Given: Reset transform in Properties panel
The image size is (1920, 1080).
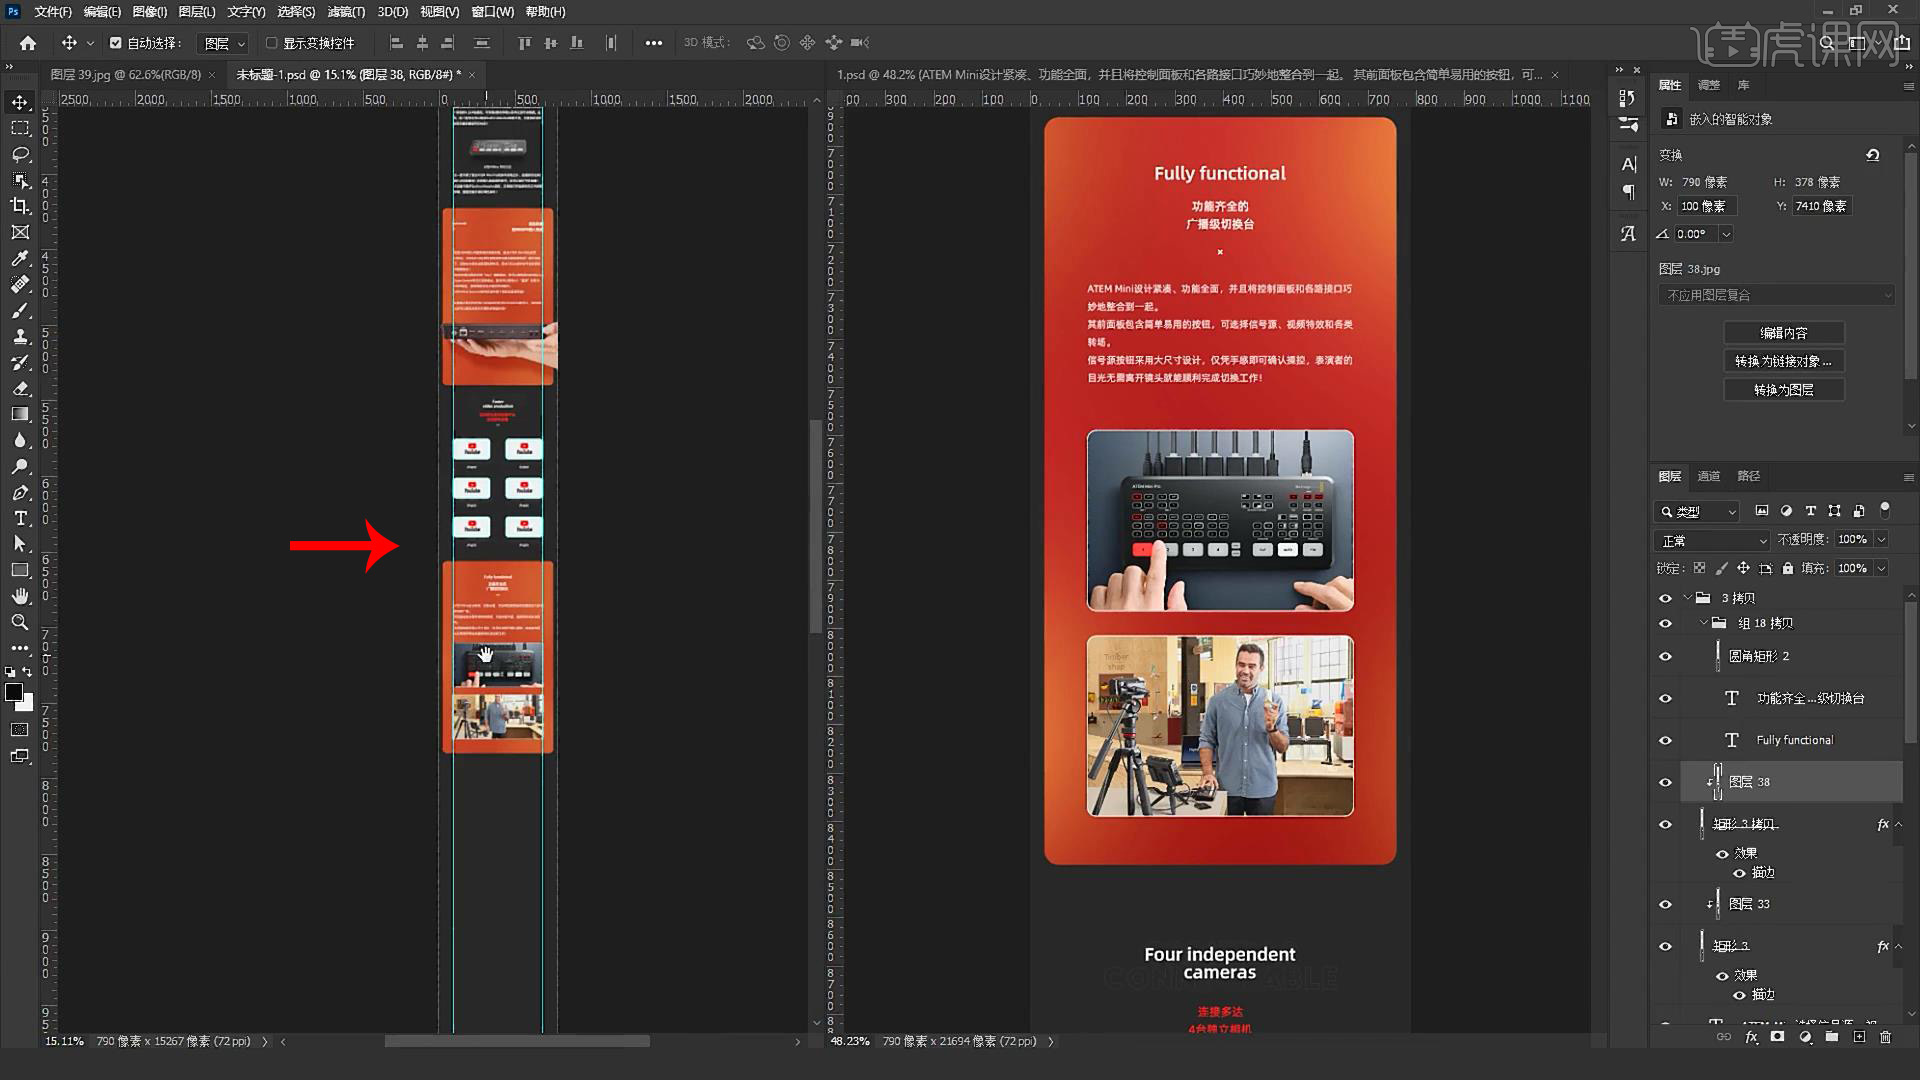Looking at the screenshot, I should point(1873,155).
